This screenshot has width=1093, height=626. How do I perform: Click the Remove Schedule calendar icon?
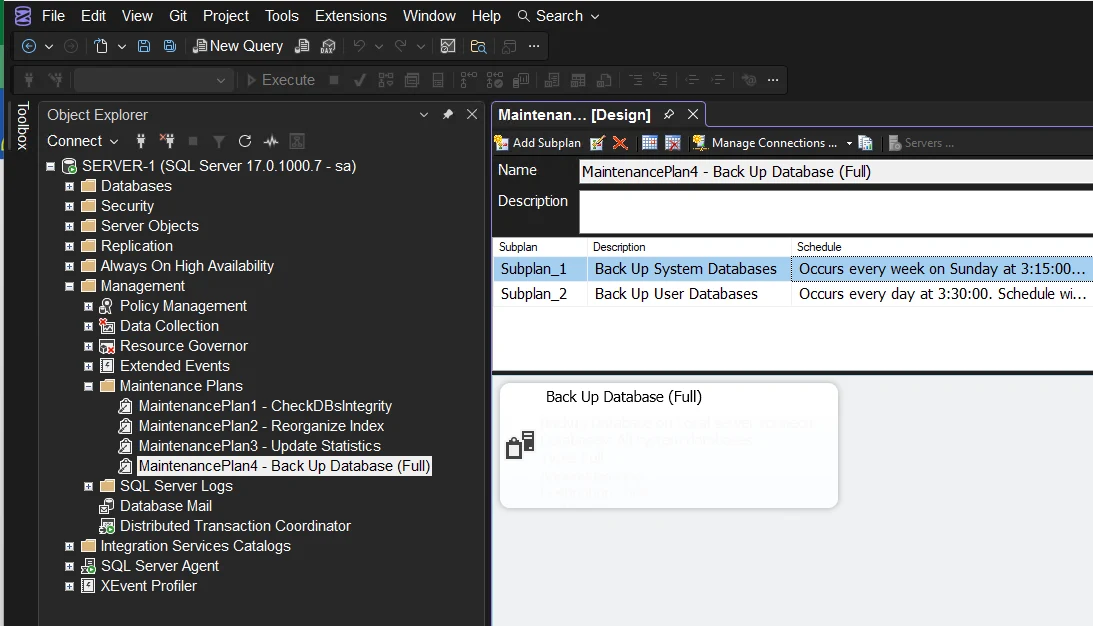click(673, 143)
